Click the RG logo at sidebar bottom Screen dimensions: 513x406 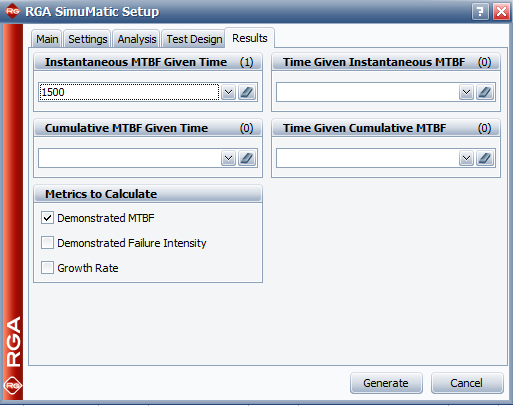point(13,385)
